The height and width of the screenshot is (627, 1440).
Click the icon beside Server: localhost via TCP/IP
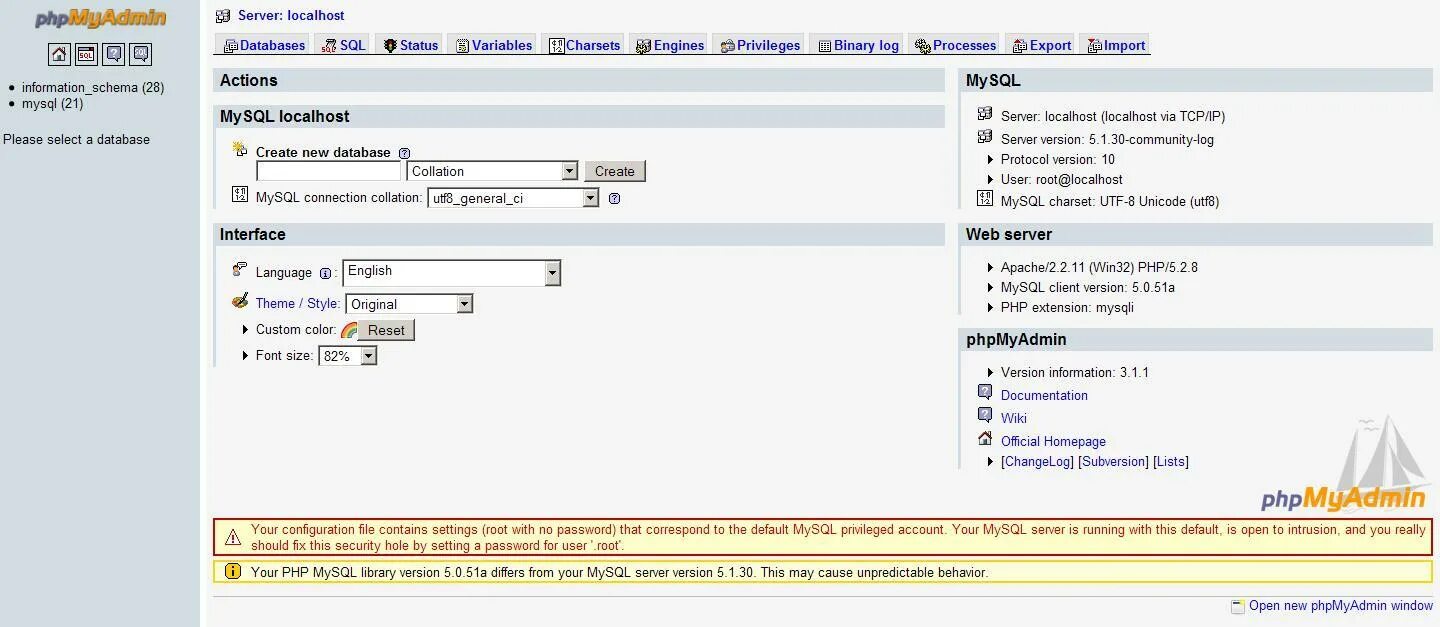[x=985, y=114]
